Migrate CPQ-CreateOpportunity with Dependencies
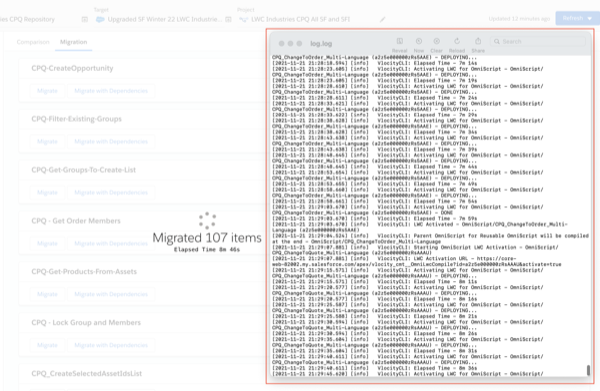Viewport: 600px width, 391px height. 111,91
